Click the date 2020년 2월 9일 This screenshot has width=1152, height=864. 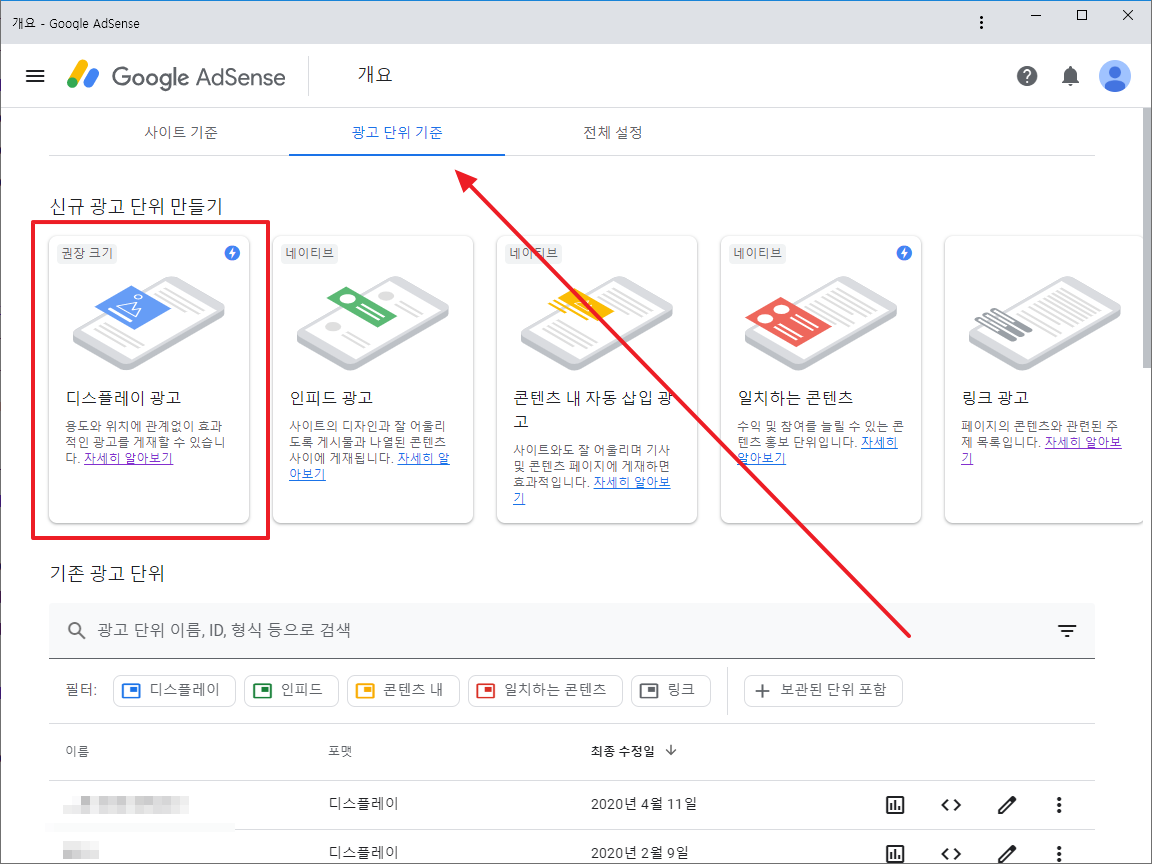point(640,852)
